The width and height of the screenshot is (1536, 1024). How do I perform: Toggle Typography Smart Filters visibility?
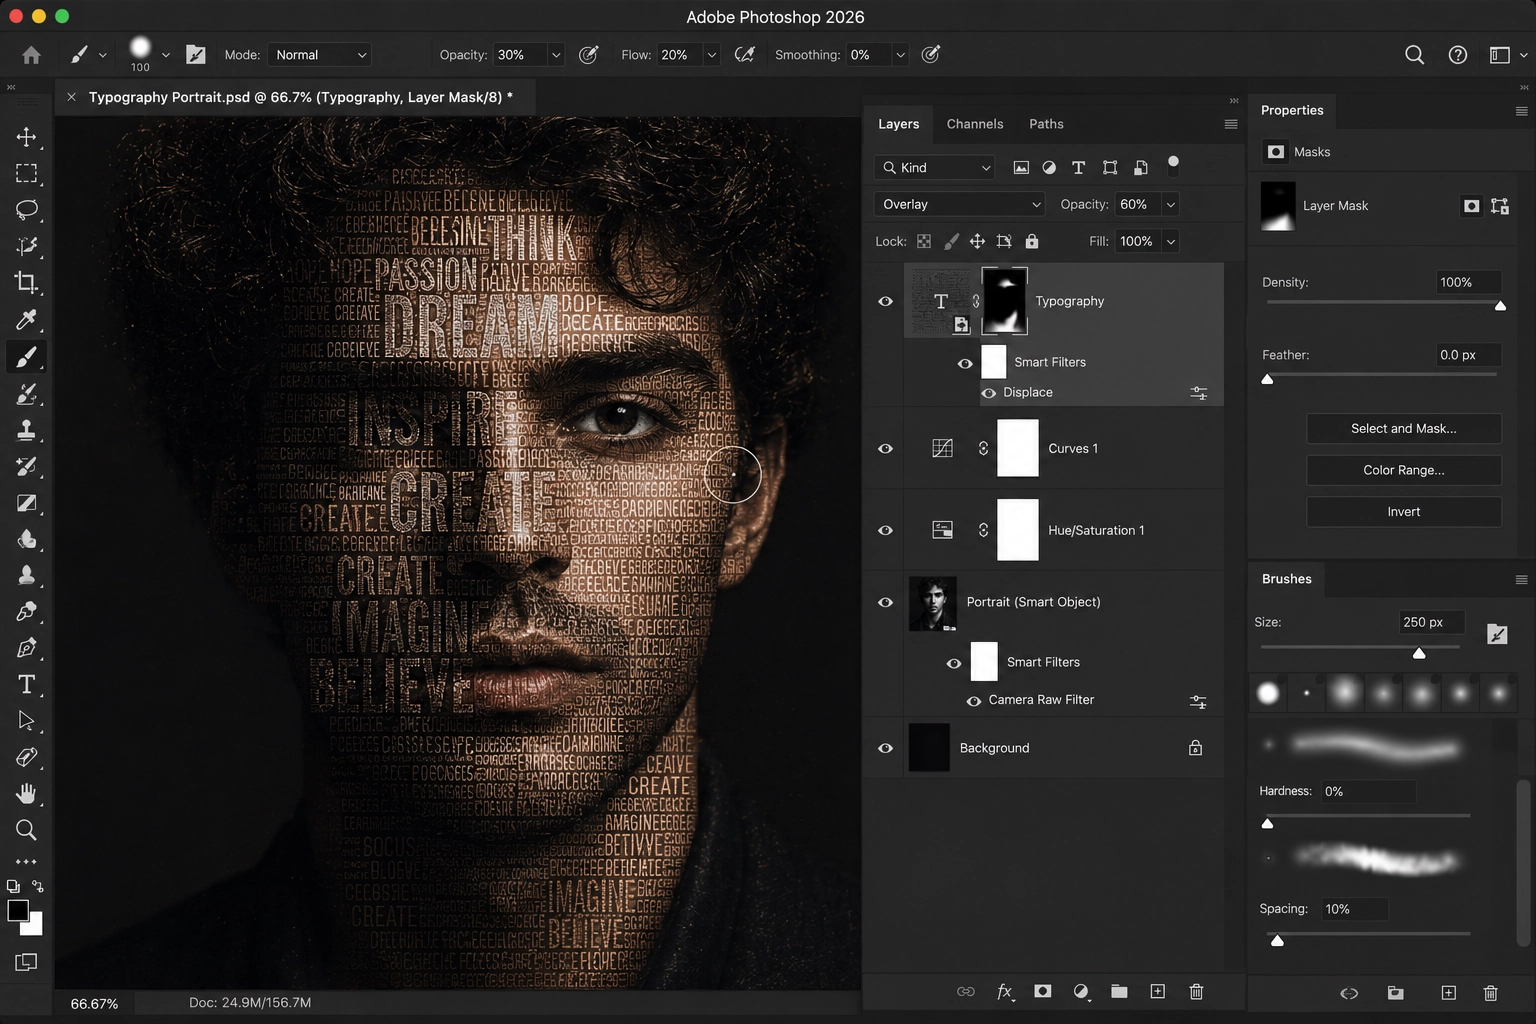[965, 363]
